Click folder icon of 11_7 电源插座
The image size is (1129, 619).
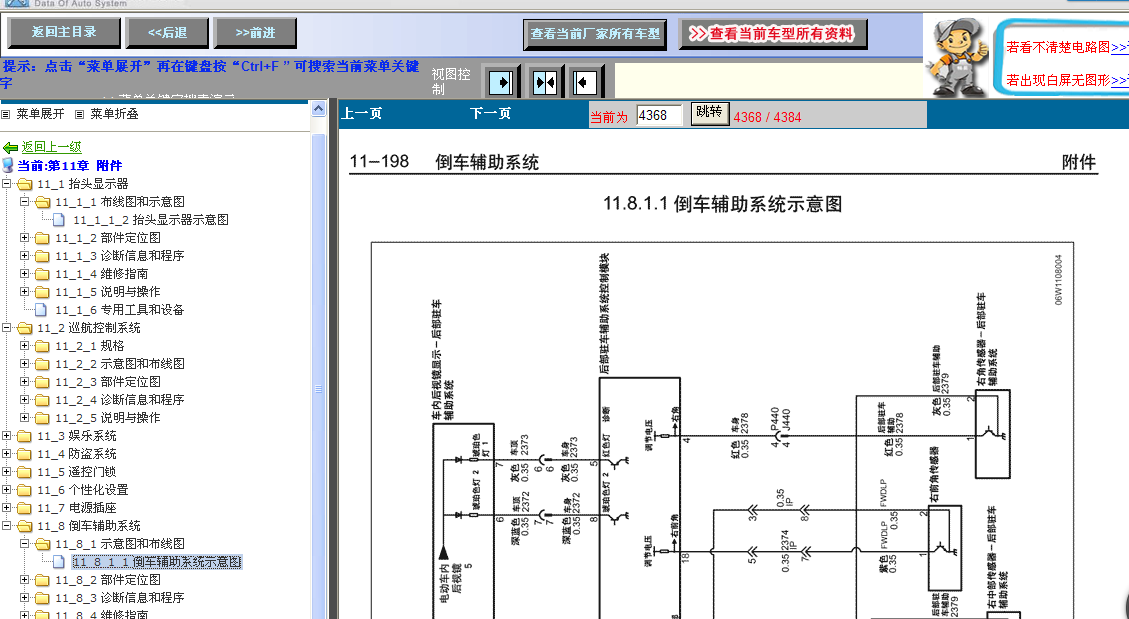tap(25, 508)
